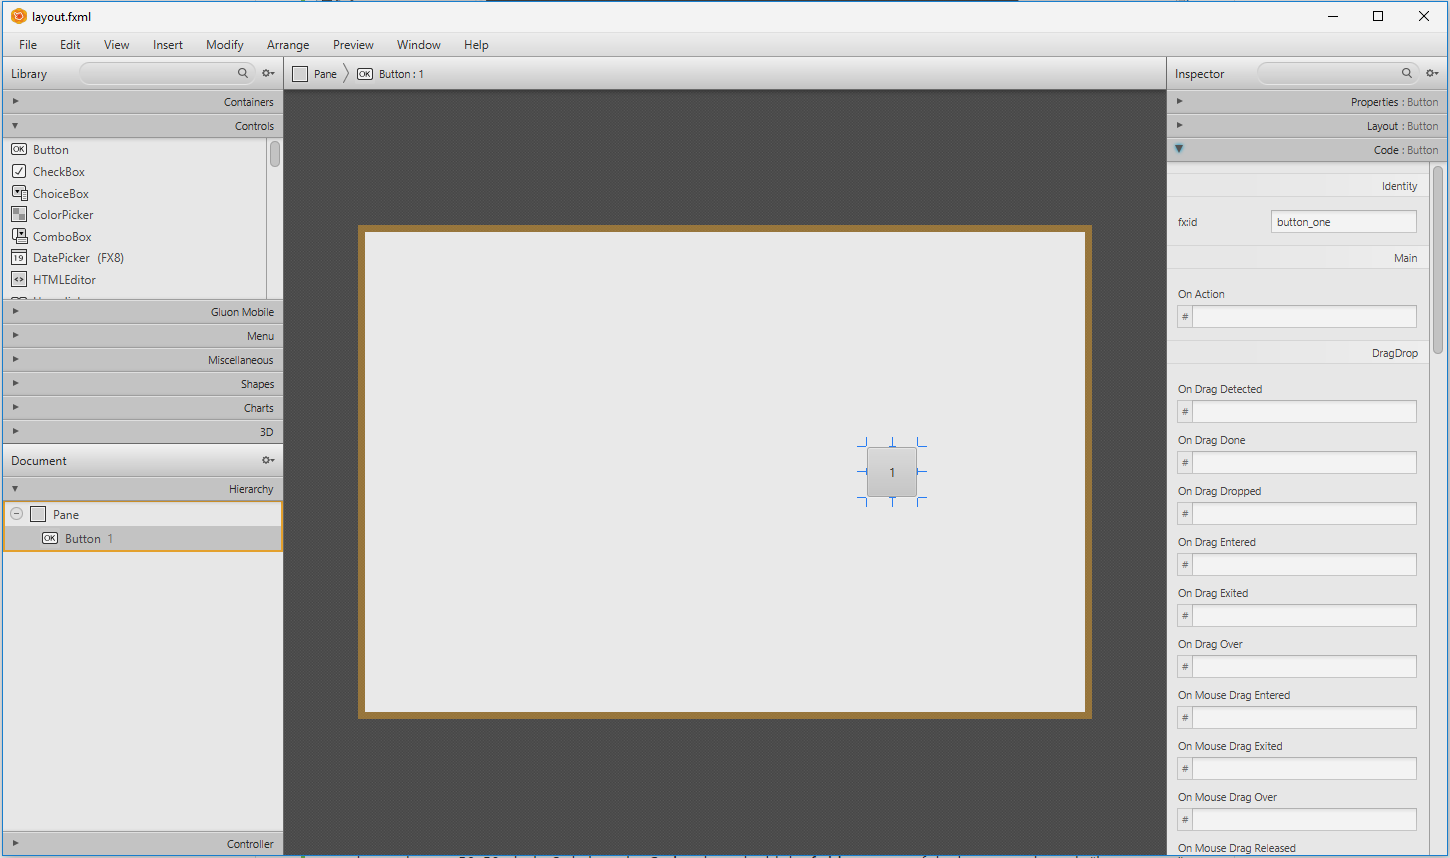
Task: Open the Document panel gear menu
Action: pos(268,460)
